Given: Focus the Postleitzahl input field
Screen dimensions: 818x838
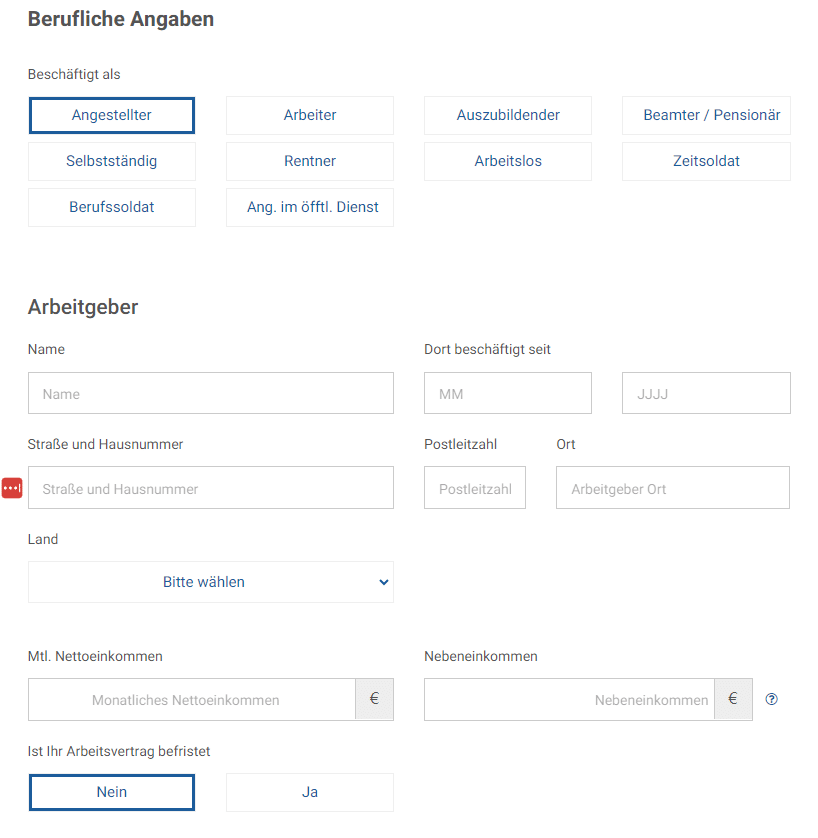Looking at the screenshot, I should (x=475, y=487).
